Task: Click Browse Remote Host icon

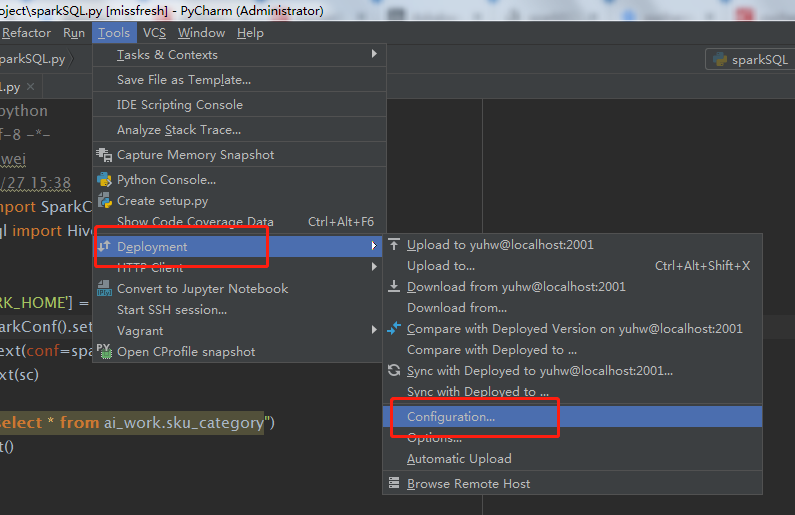Action: tap(394, 483)
